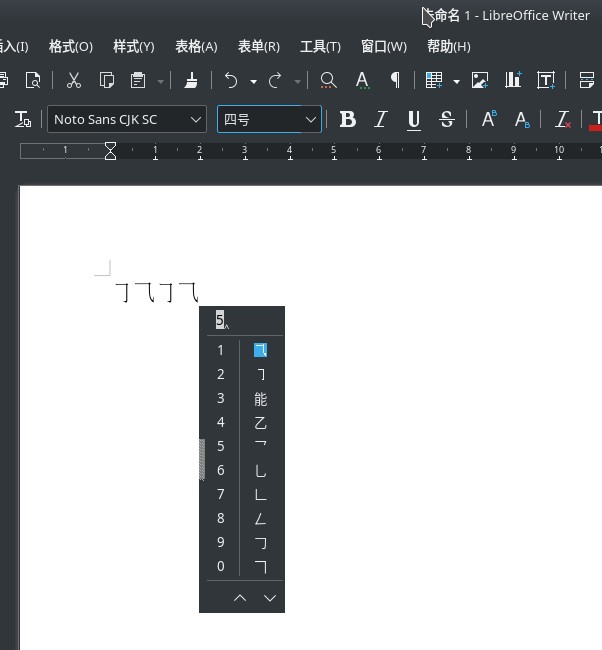This screenshot has height=650, width=602.
Task: Open the Paste options dropdown arrow
Action: point(160,82)
